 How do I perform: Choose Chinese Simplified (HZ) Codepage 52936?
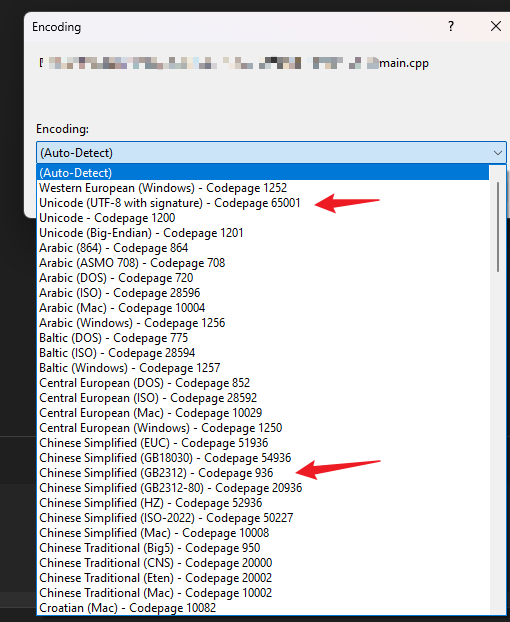263,503
